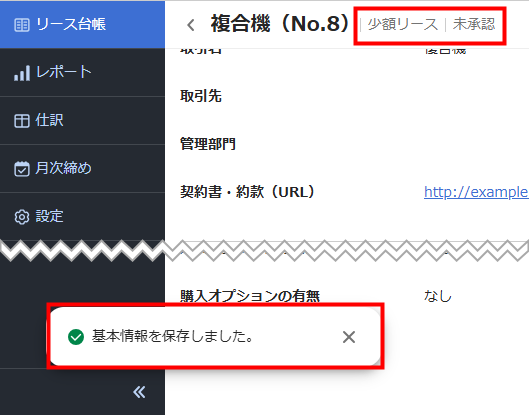
Task: Click the green checkmark icon in the toast
Action: (x=76, y=337)
